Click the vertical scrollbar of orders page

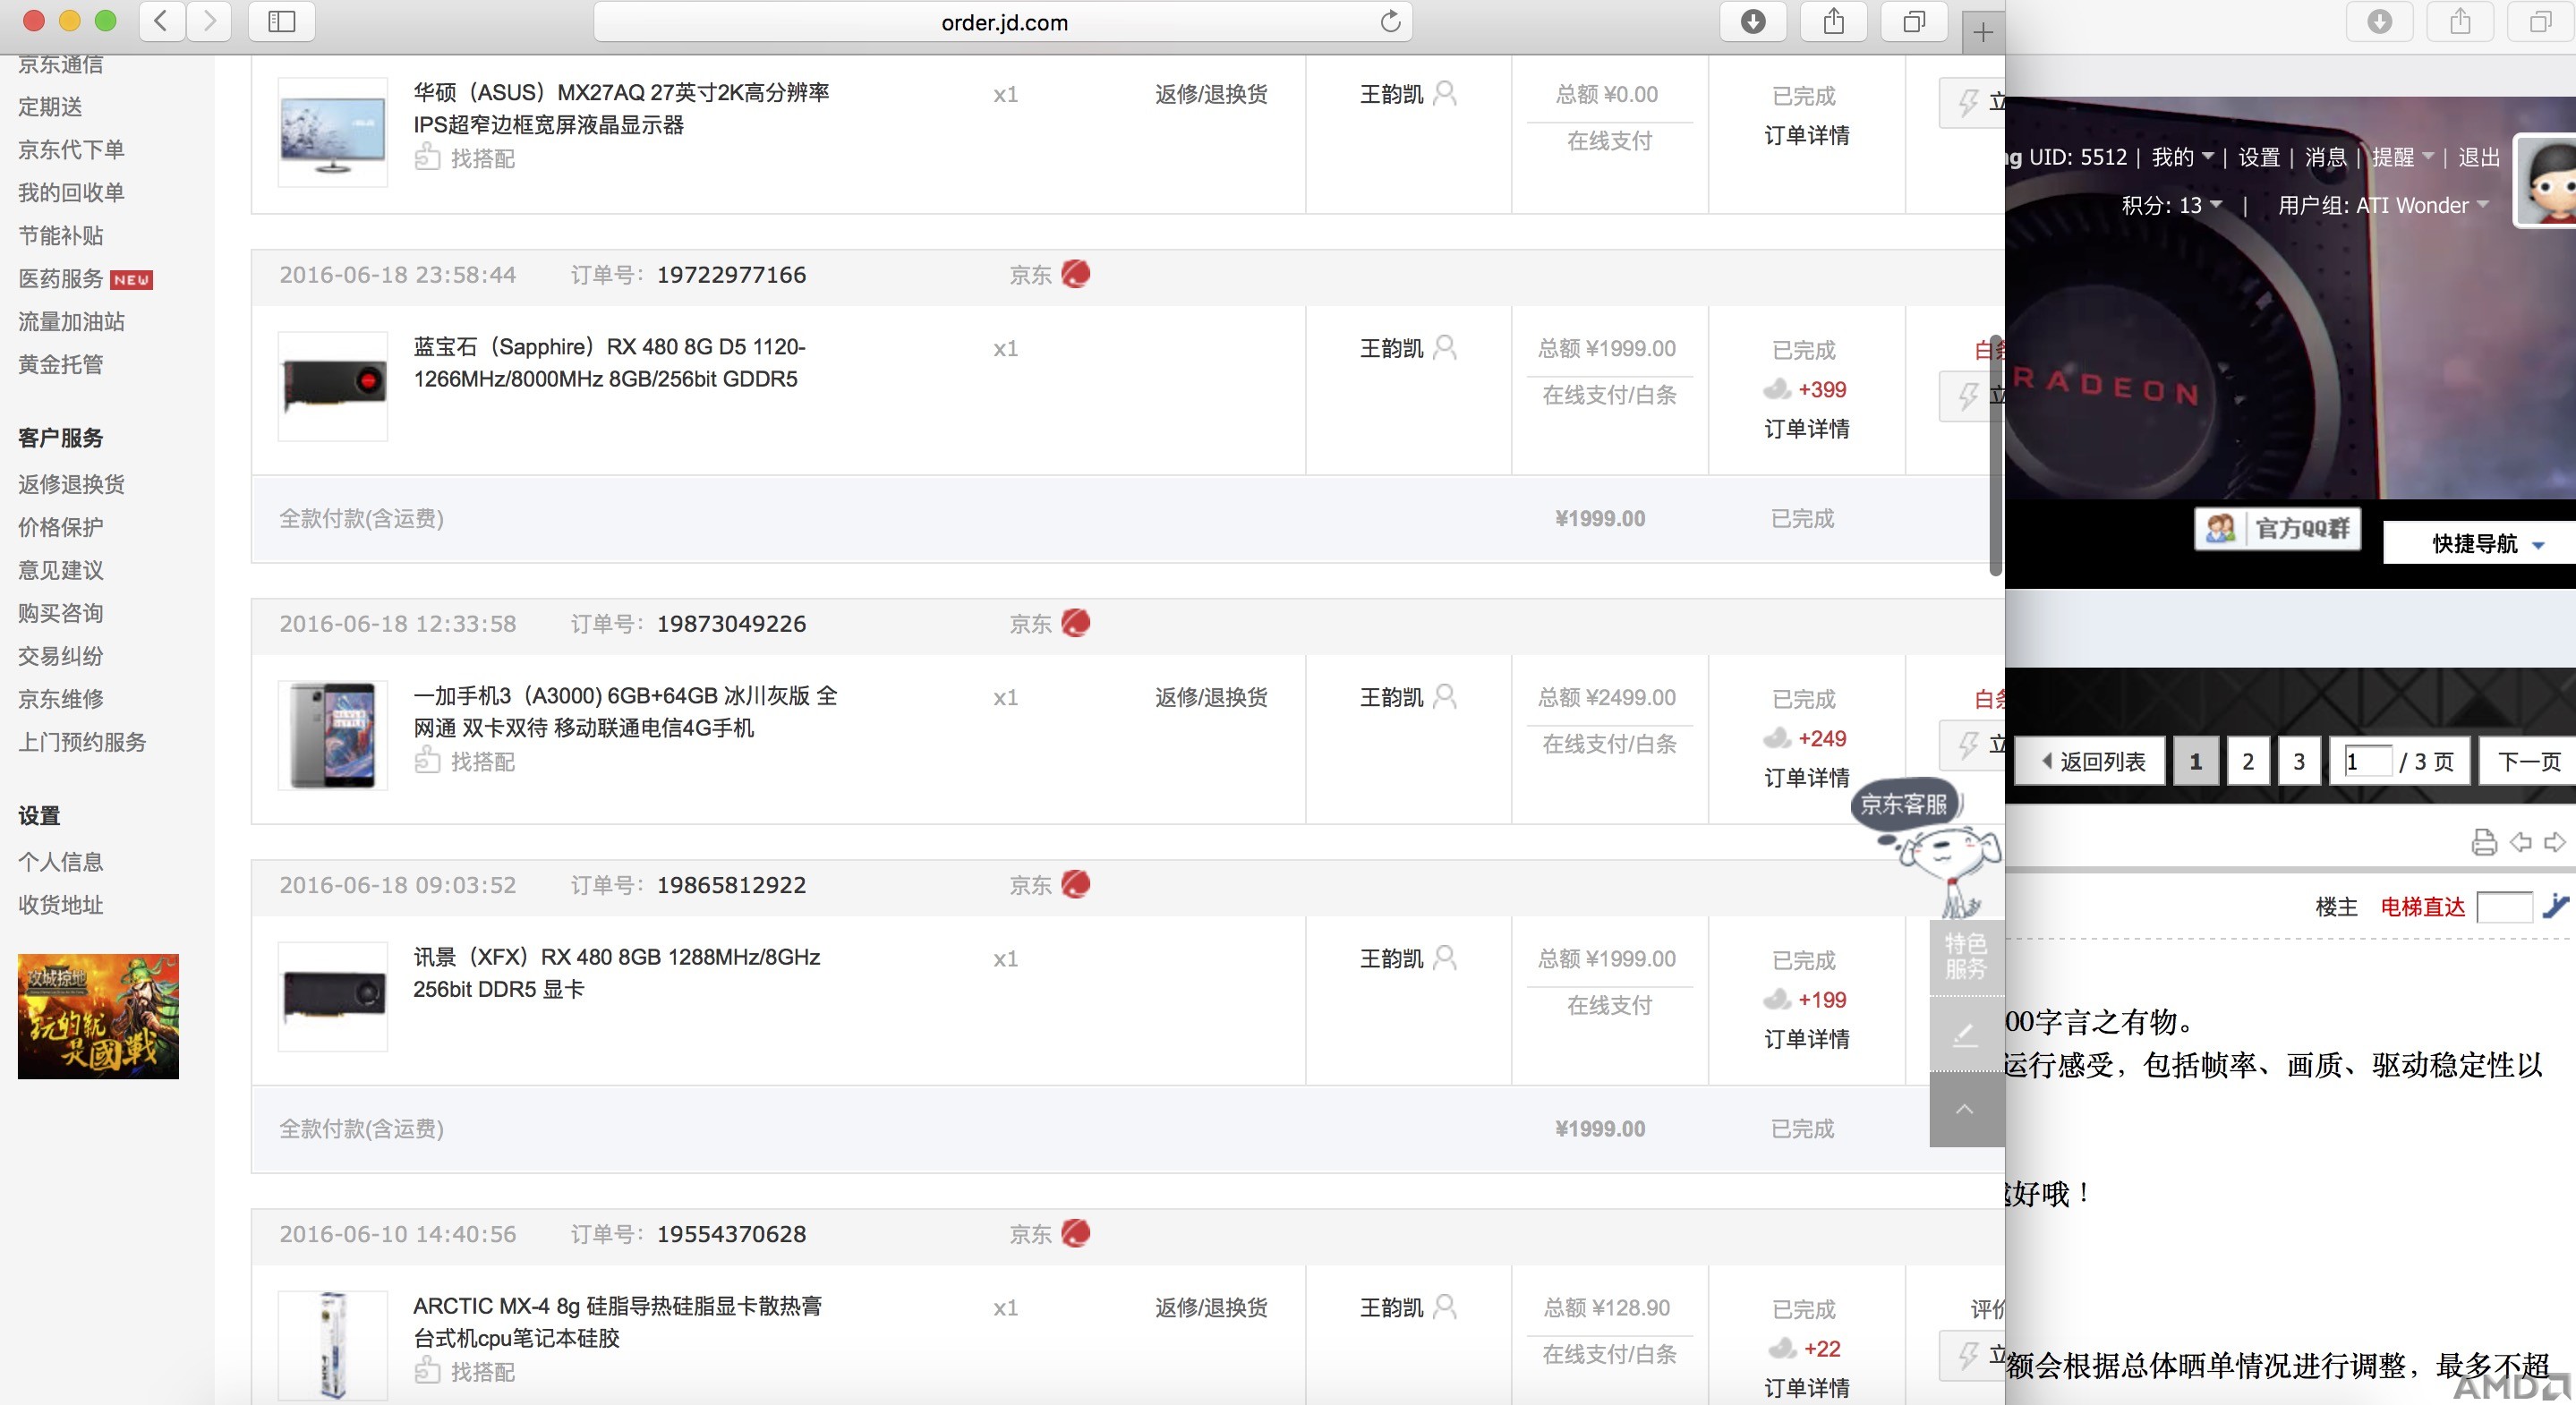coord(1995,455)
